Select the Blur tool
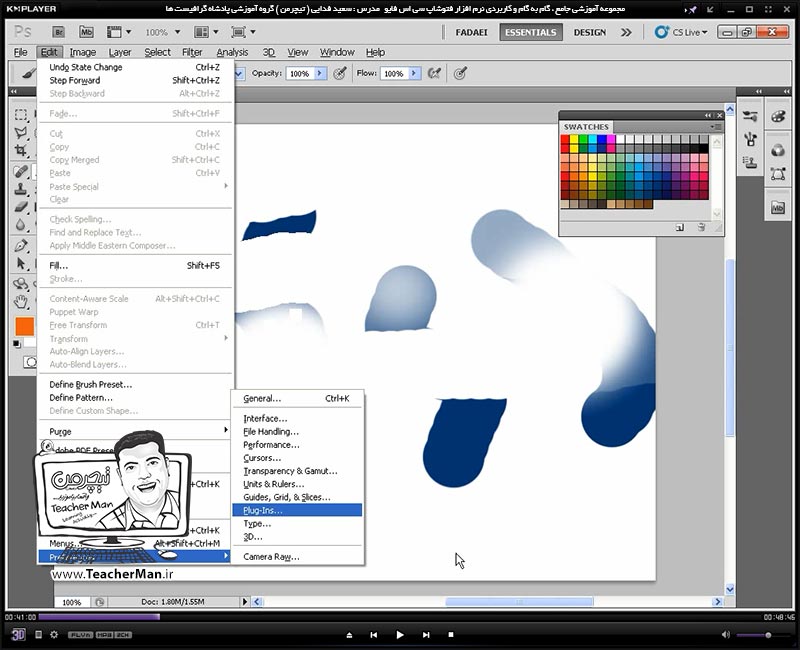 (20, 224)
